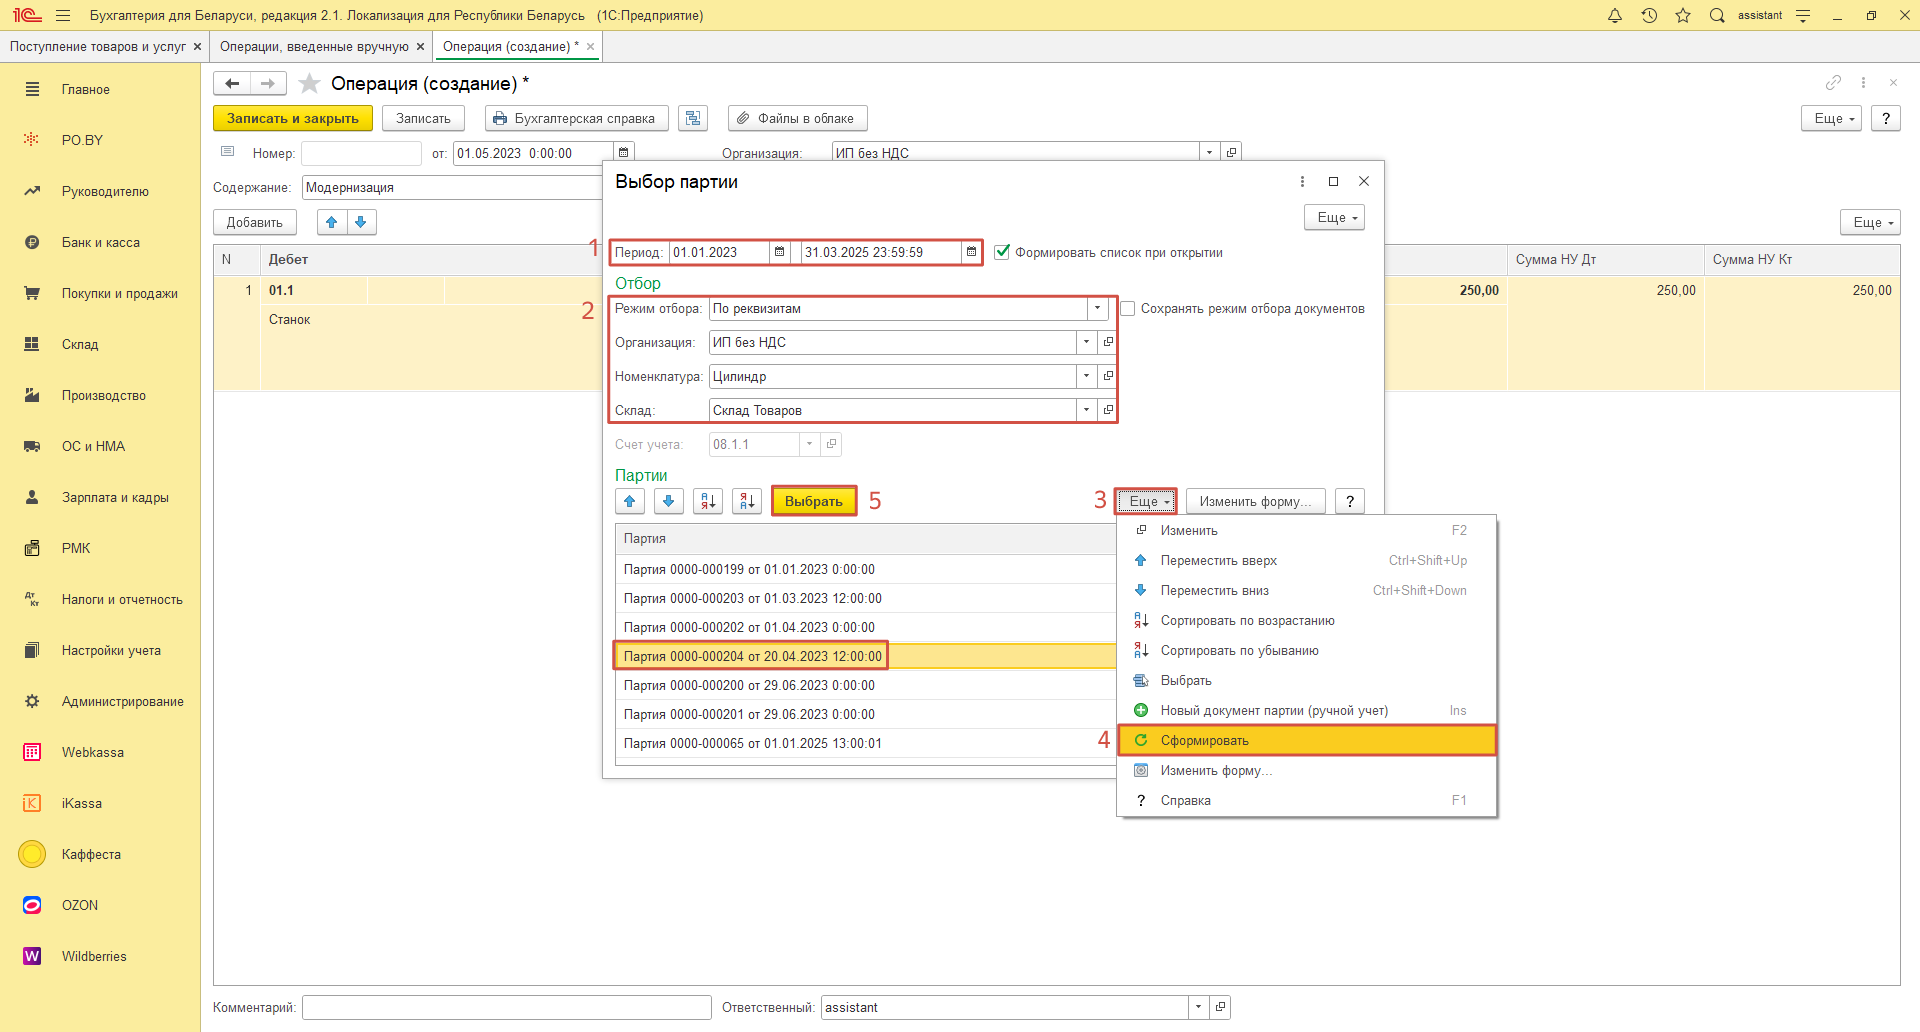
Task: Open Webkassa section in sidebar
Action: point(92,752)
